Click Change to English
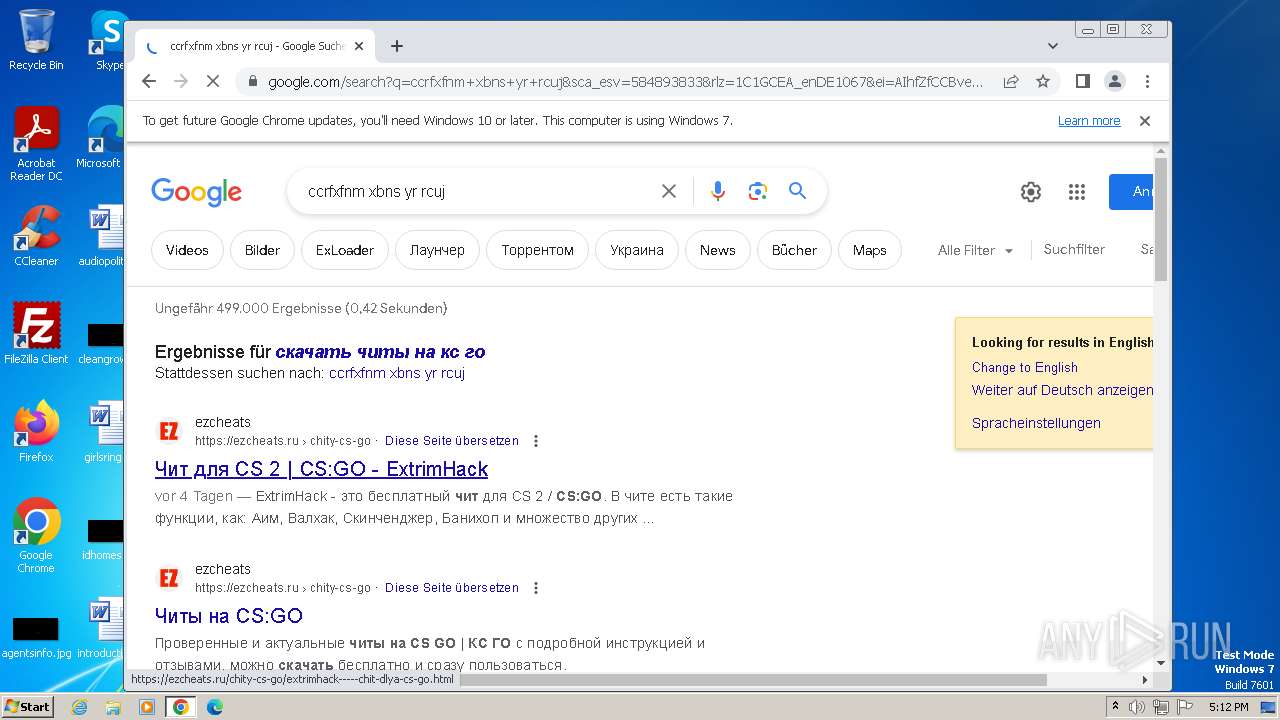1280x720 pixels. coord(1025,367)
